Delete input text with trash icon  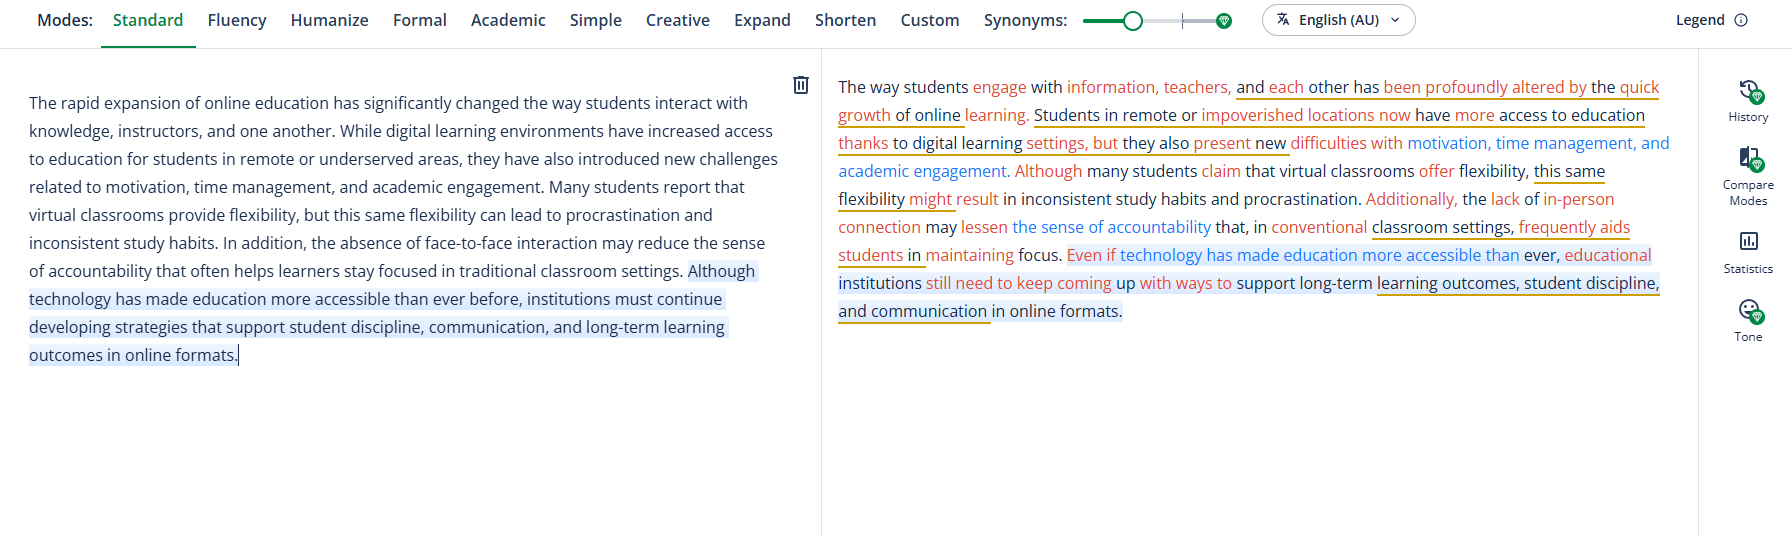coord(800,85)
